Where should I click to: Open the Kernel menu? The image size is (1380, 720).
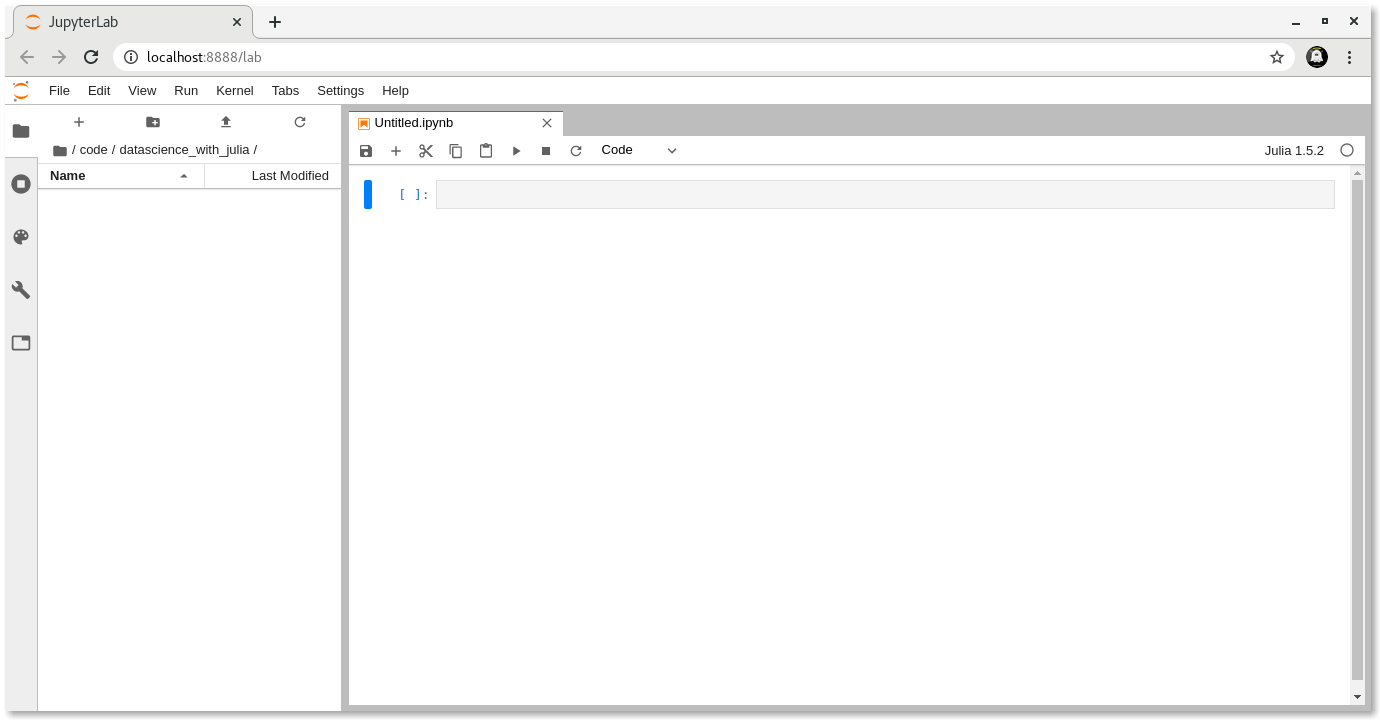tap(234, 91)
